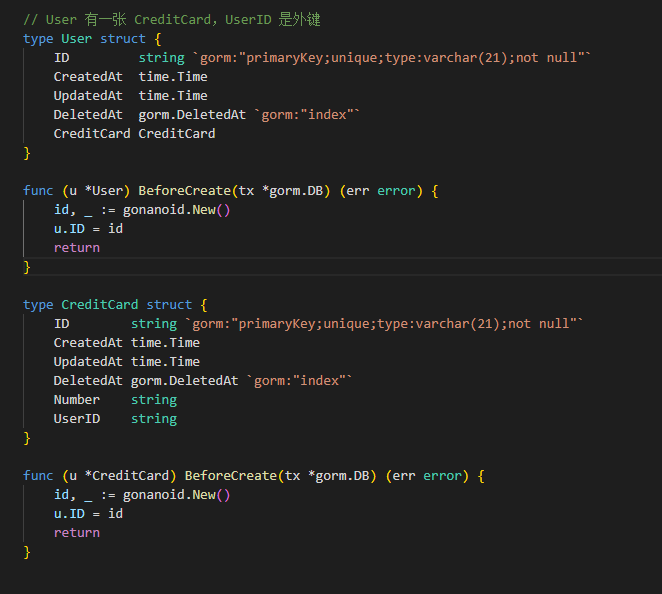Click the Number field in CreditCard struct
Screen dimensions: 662x594
[x=77, y=400]
